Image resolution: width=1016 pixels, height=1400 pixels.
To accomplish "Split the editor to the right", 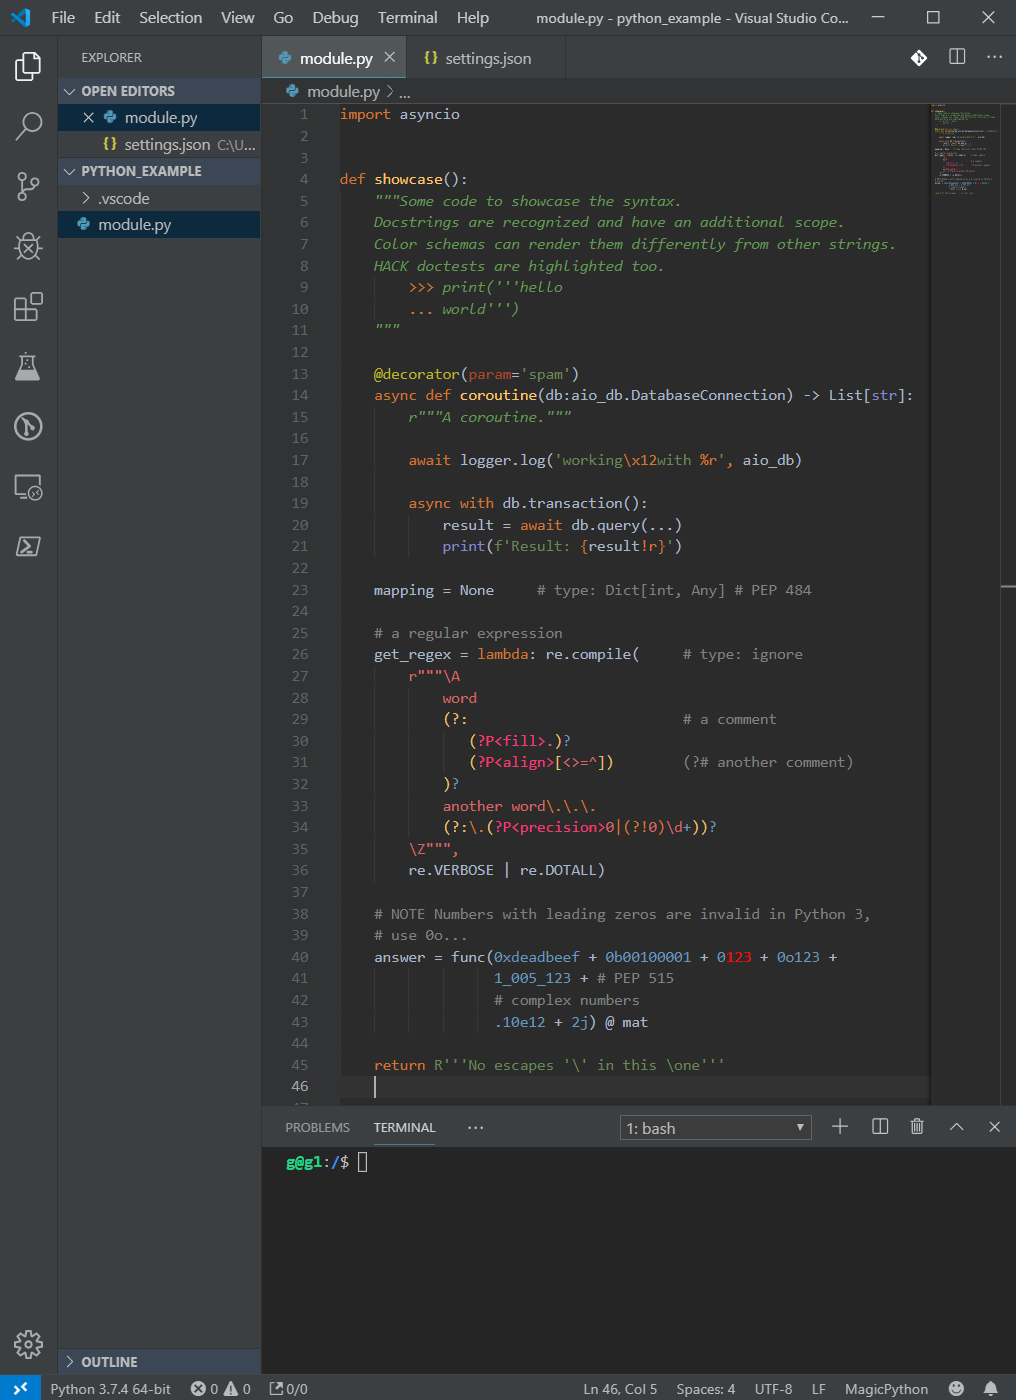I will (x=957, y=57).
